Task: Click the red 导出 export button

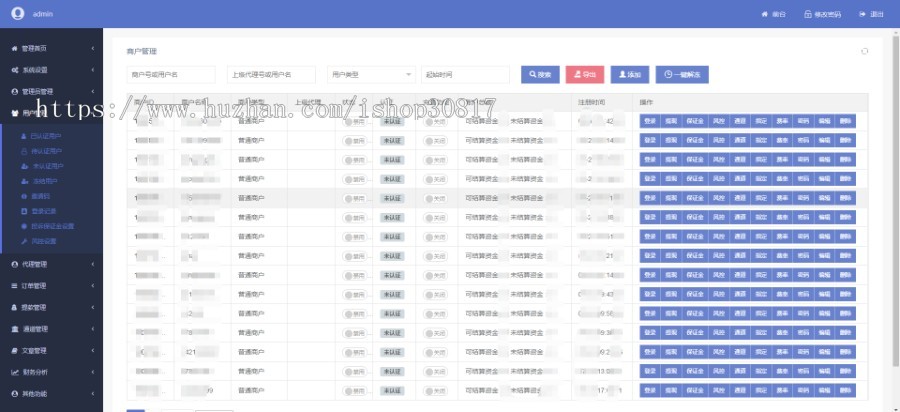Action: click(585, 74)
